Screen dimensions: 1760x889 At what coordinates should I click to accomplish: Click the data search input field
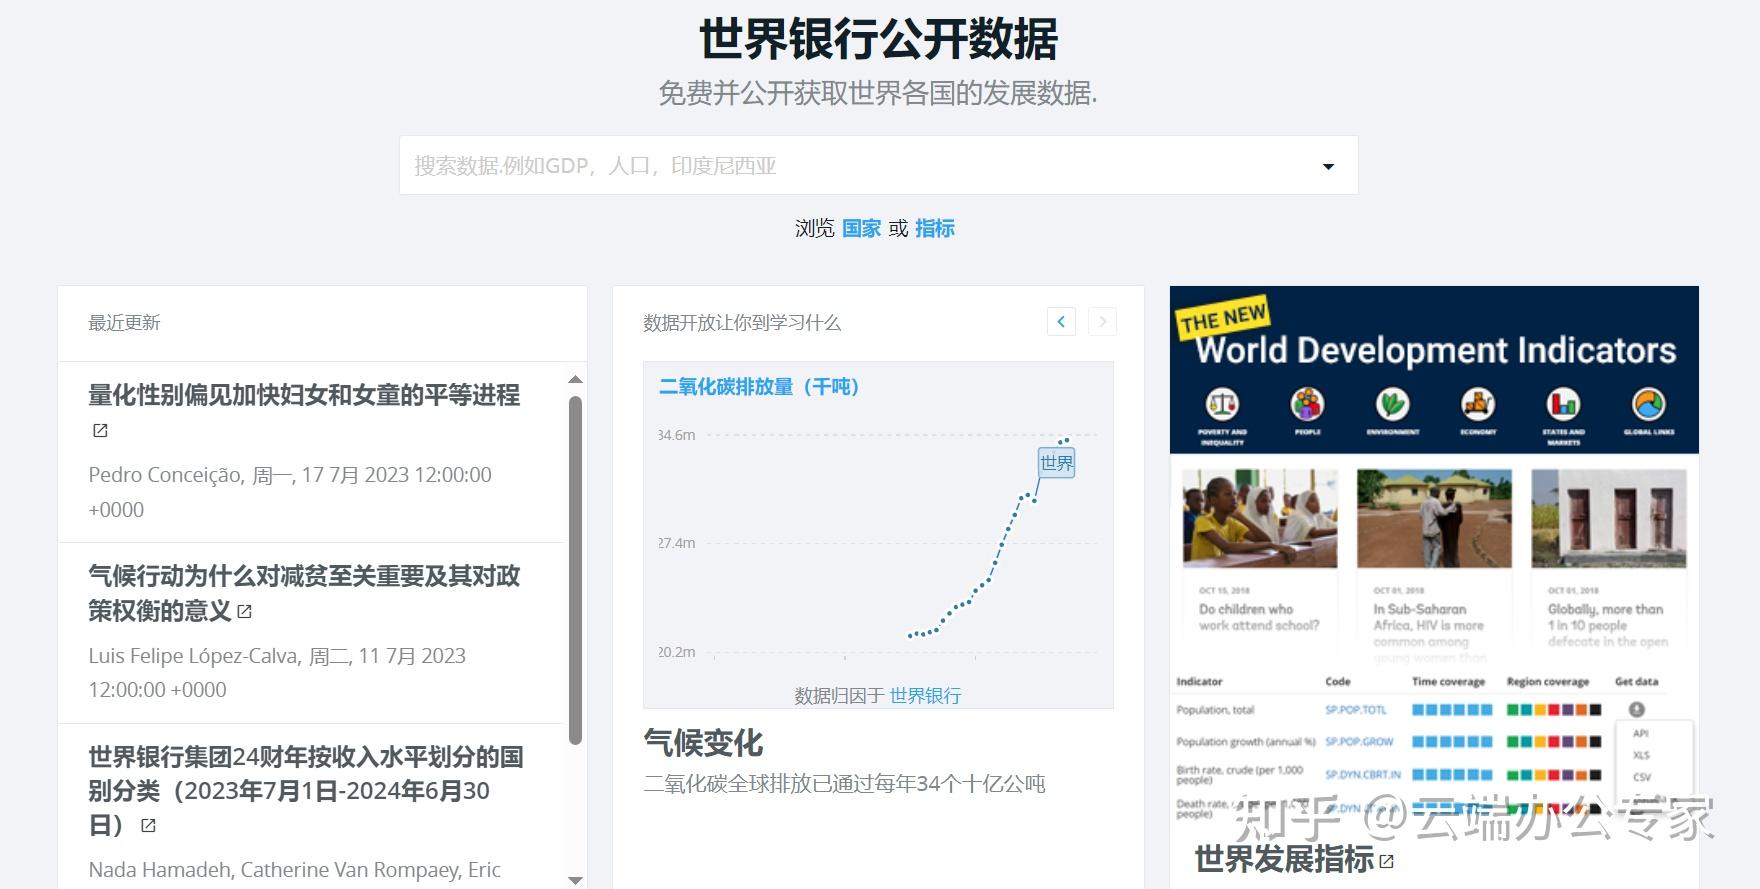click(878, 165)
